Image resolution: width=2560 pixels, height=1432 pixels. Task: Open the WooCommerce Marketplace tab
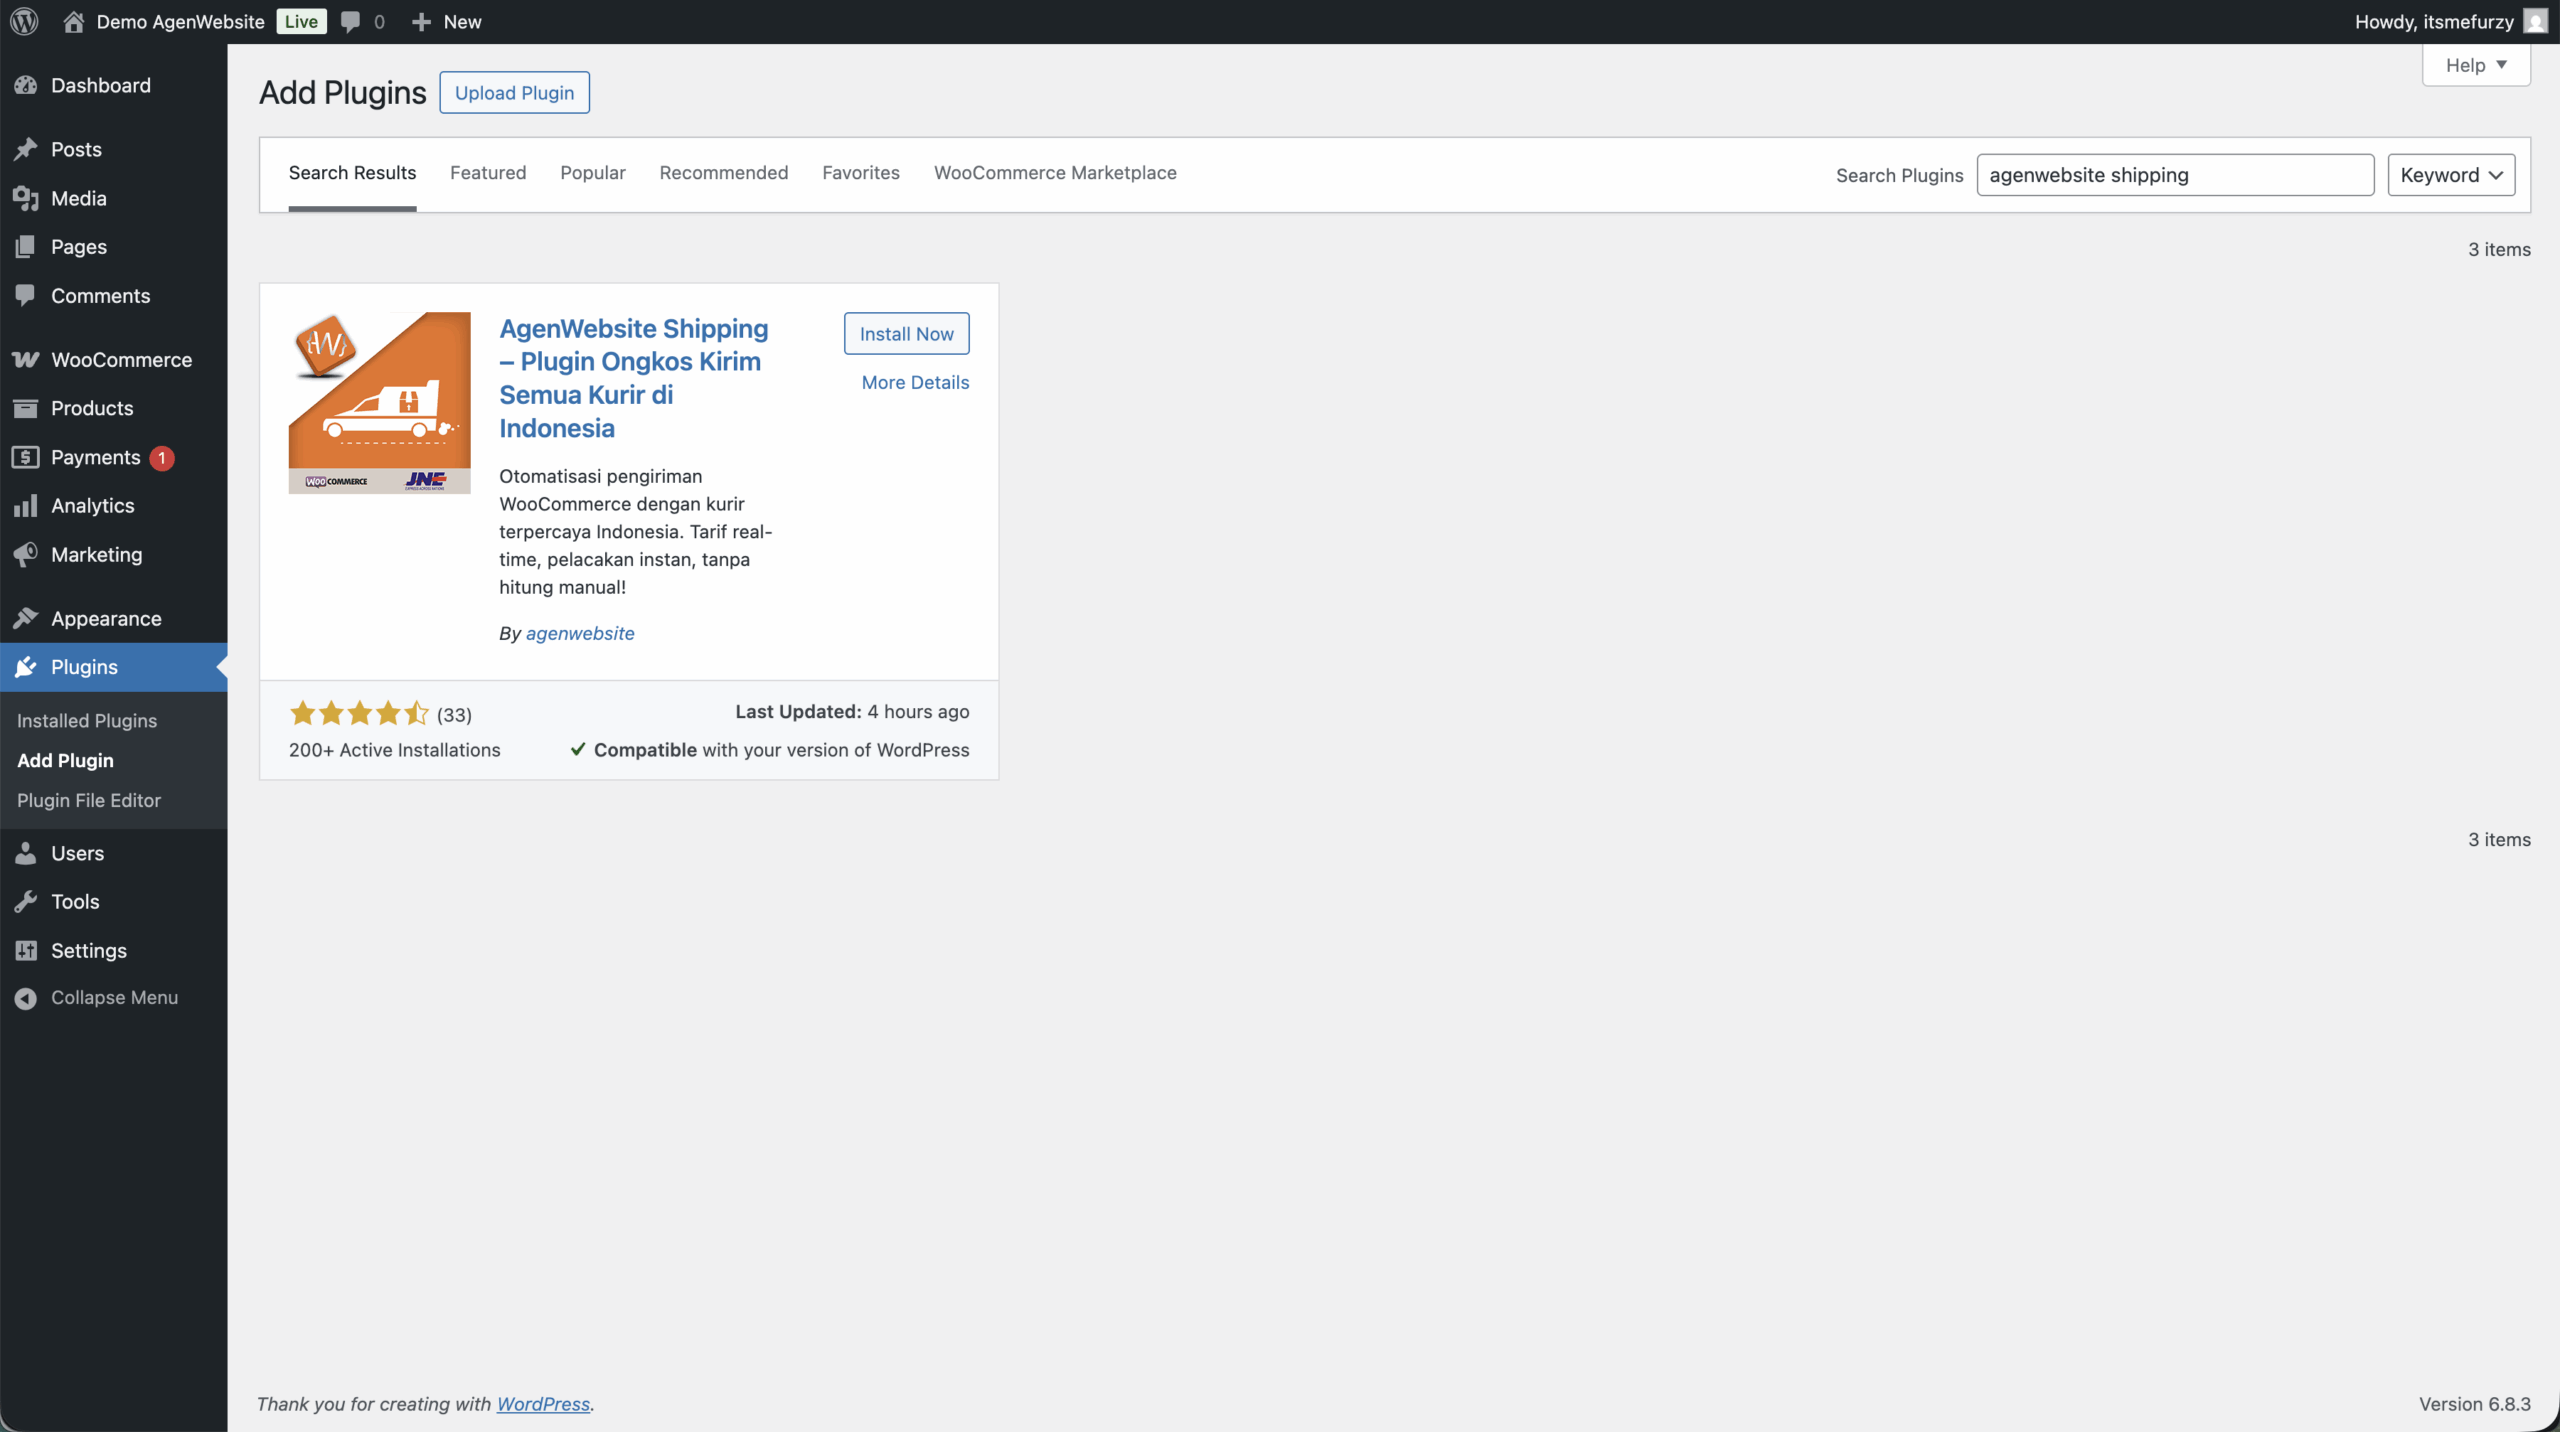tap(1055, 173)
